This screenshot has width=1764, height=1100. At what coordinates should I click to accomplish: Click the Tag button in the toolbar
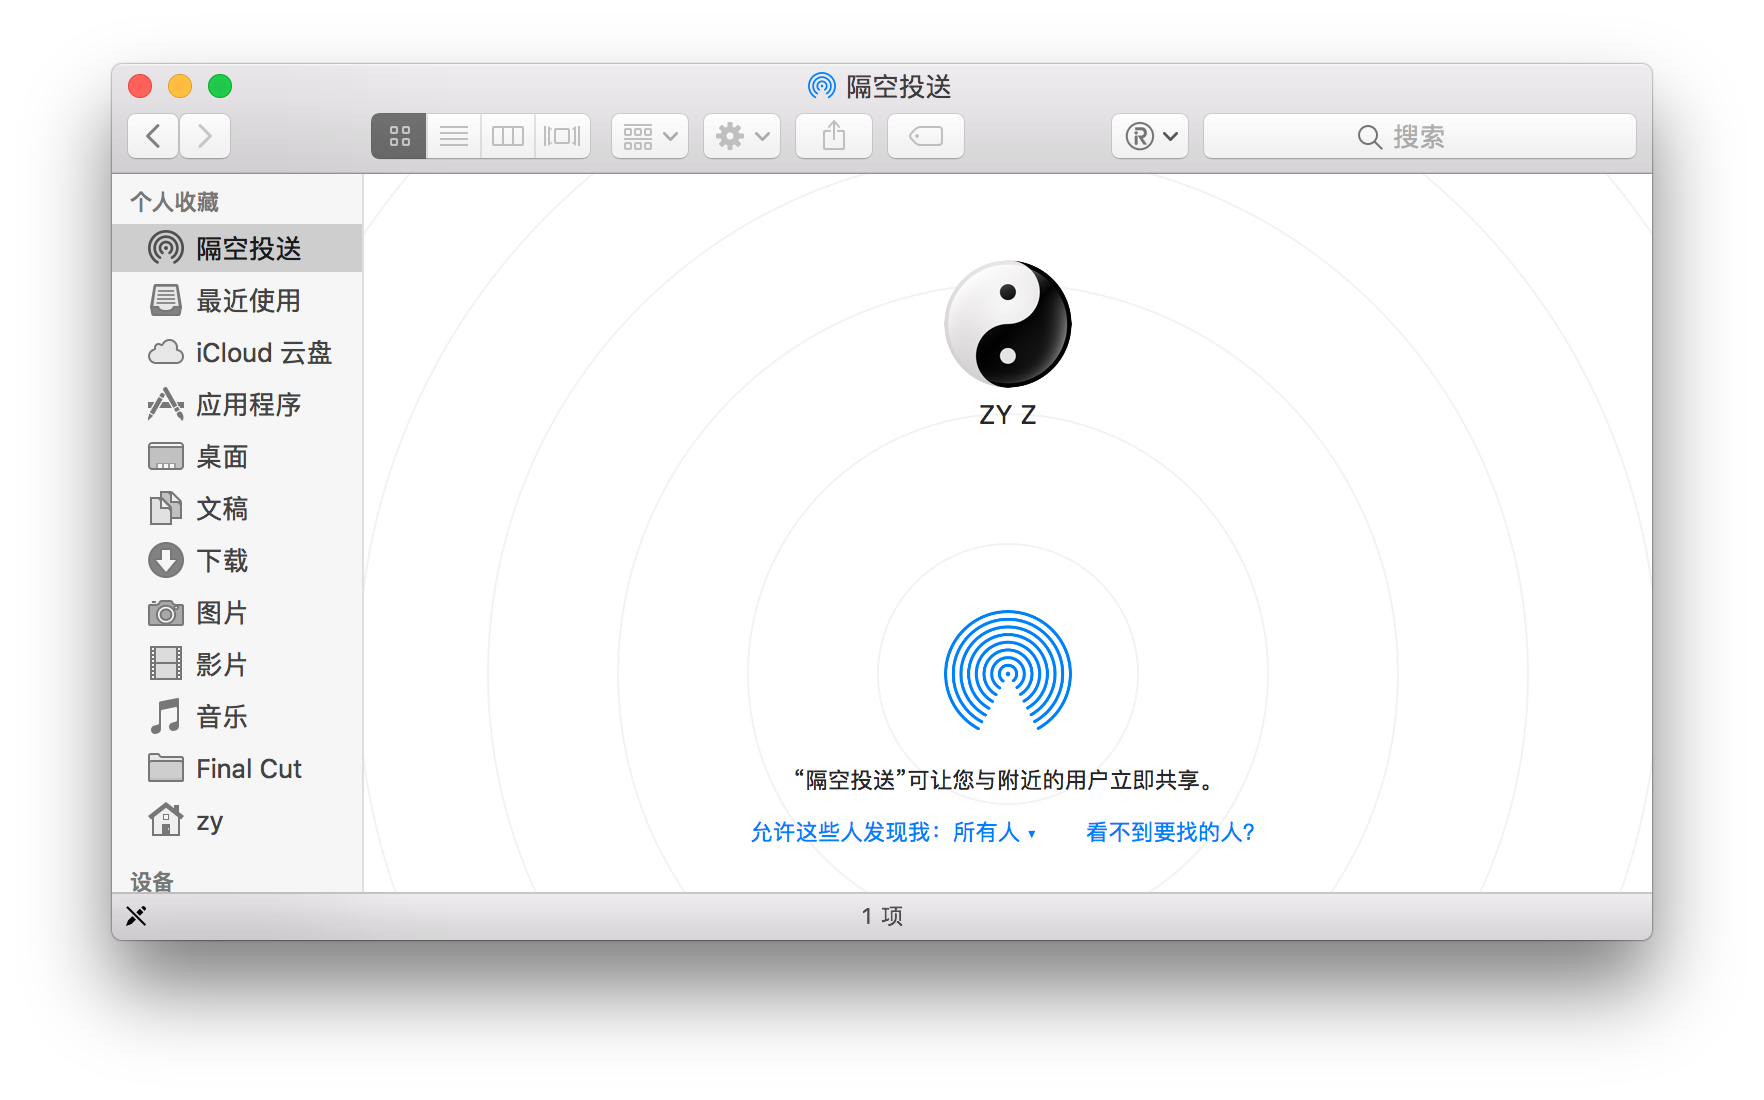(925, 136)
